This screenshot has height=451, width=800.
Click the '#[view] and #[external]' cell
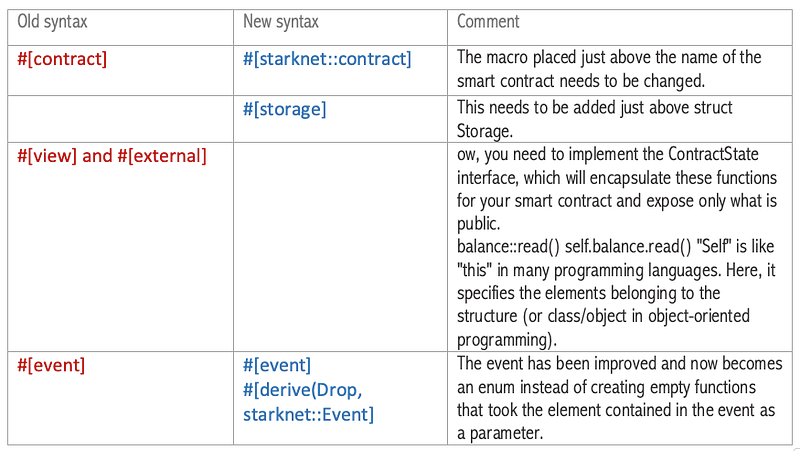112,156
